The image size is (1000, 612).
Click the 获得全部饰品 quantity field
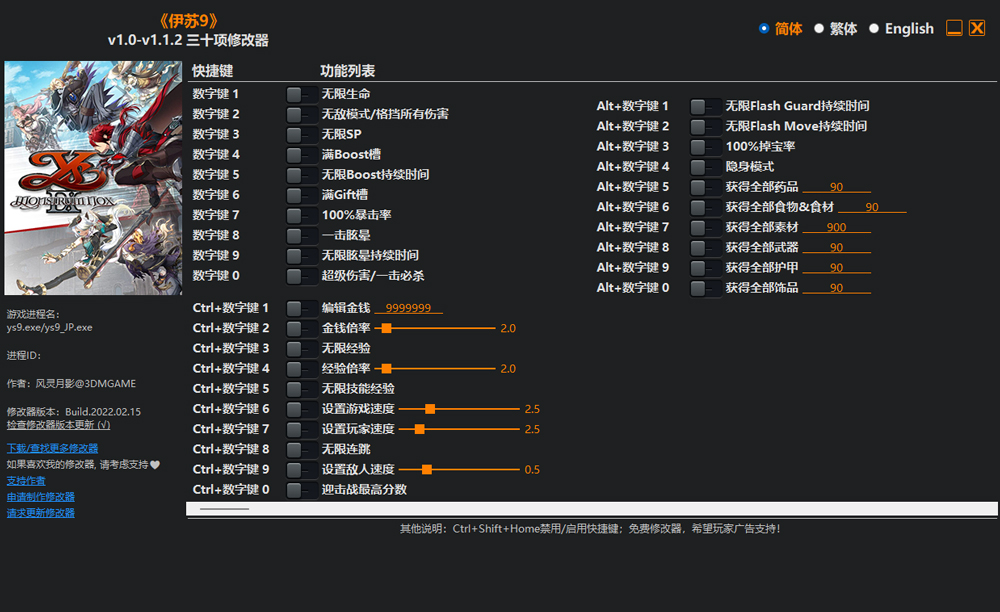point(836,288)
